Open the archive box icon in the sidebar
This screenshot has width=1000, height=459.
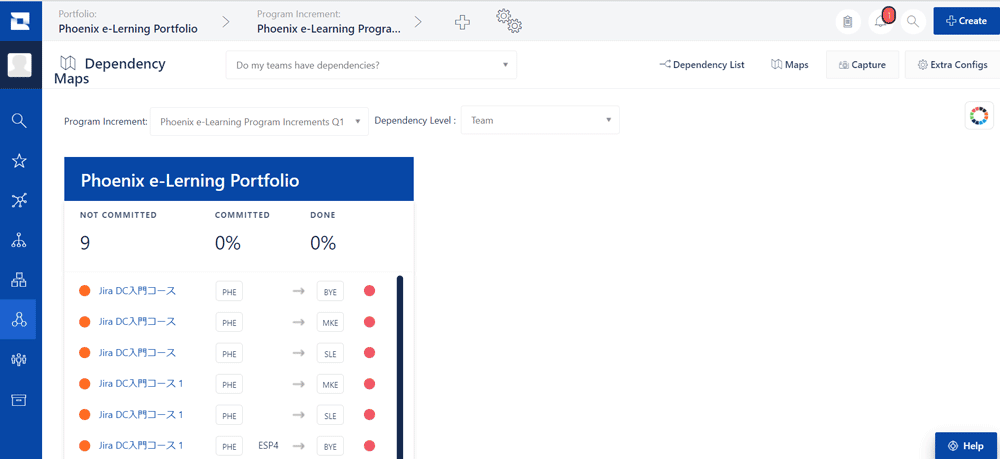19,400
